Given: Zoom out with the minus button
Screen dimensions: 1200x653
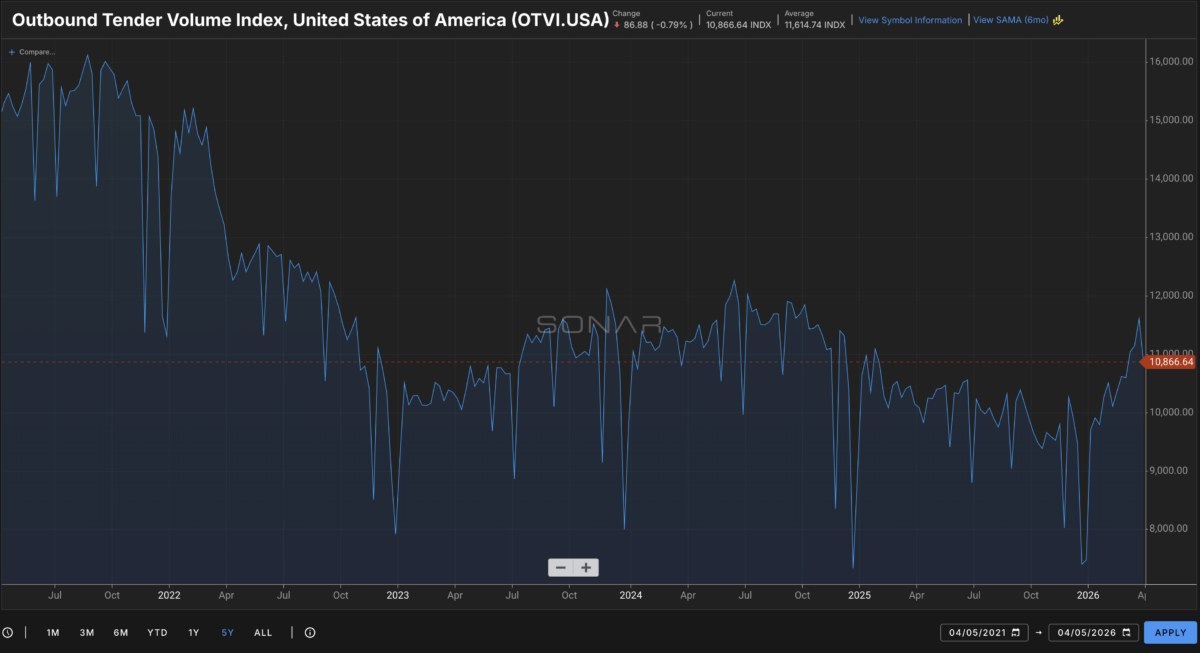Looking at the screenshot, I should [x=561, y=568].
